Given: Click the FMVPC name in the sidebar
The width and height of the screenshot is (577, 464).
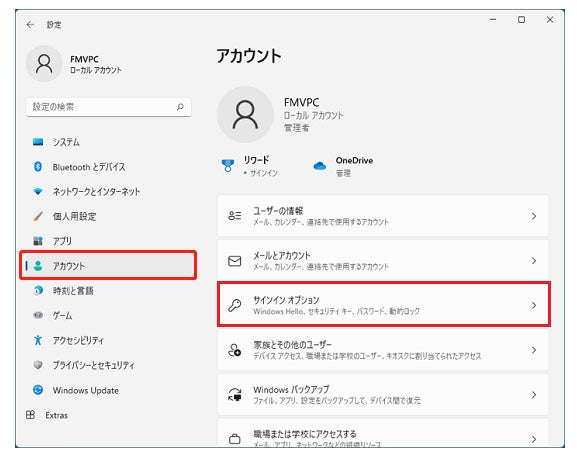Looking at the screenshot, I should (x=84, y=59).
